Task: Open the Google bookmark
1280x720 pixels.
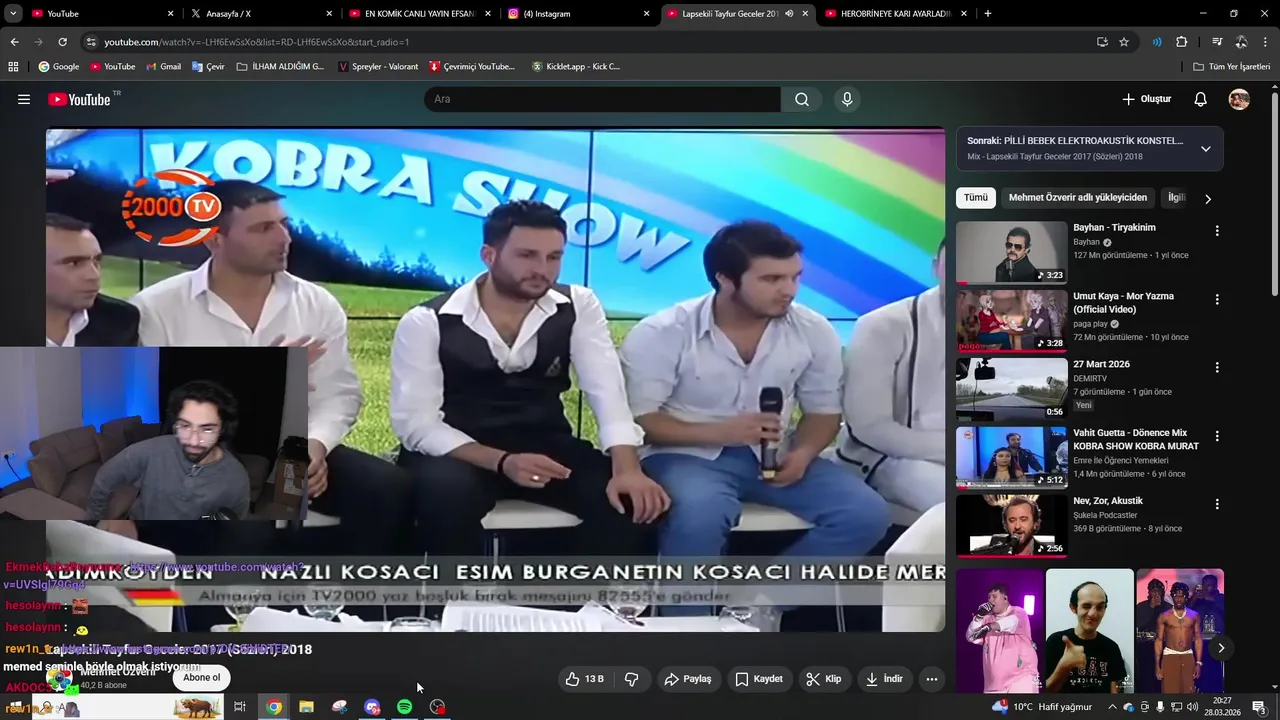Action: (x=58, y=67)
